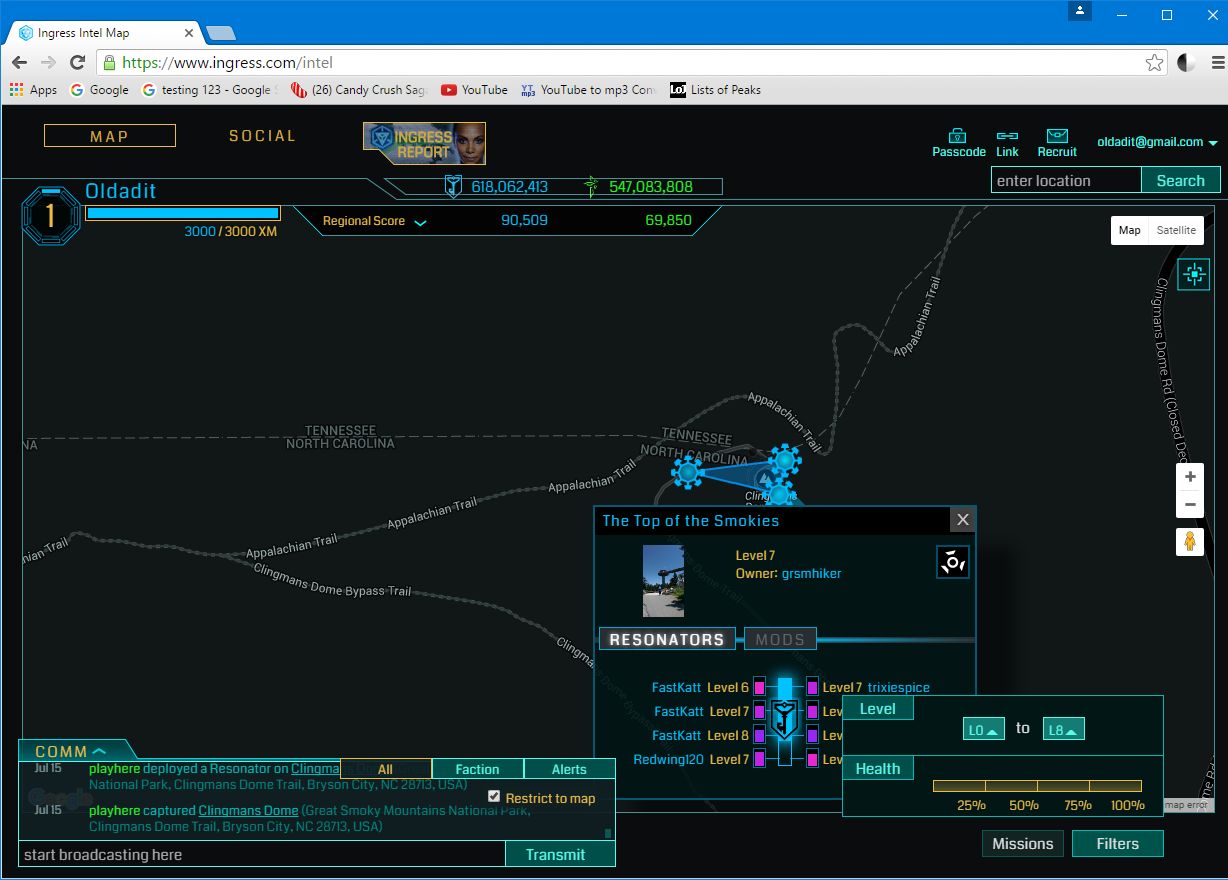Zoom out map with minus button

(1190, 505)
